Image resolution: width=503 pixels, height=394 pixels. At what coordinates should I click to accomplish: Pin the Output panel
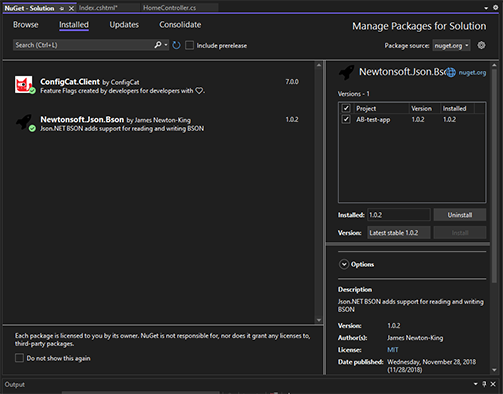(x=484, y=384)
